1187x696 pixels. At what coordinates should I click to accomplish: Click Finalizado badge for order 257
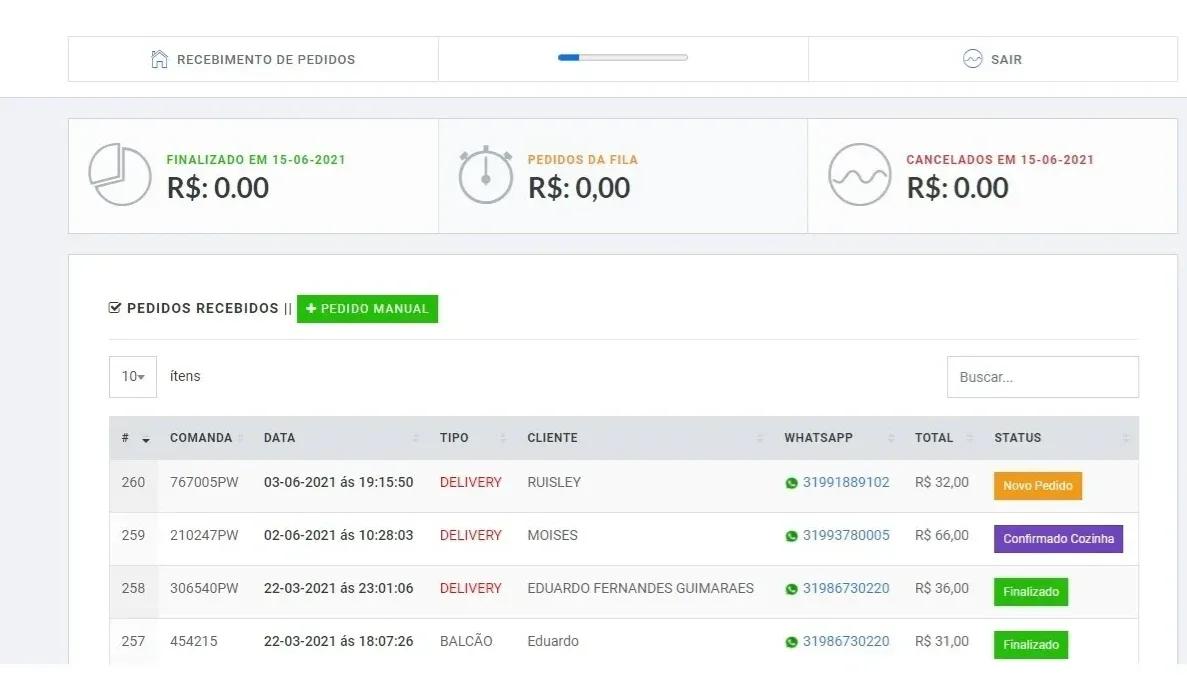click(x=1031, y=645)
